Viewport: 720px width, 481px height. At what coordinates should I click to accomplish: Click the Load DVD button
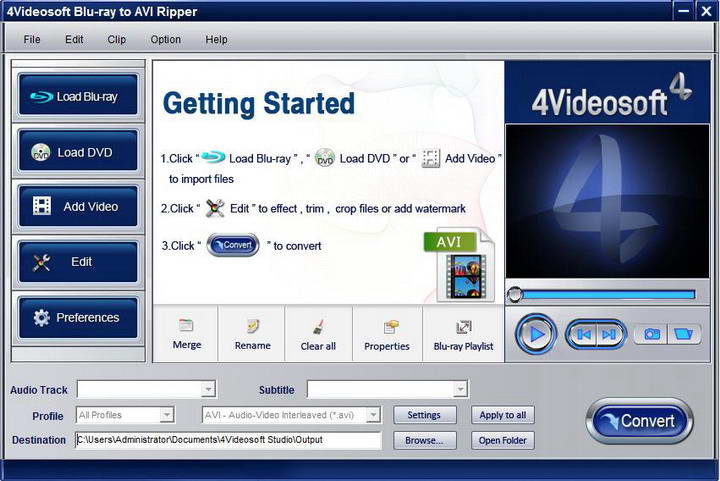tap(78, 151)
